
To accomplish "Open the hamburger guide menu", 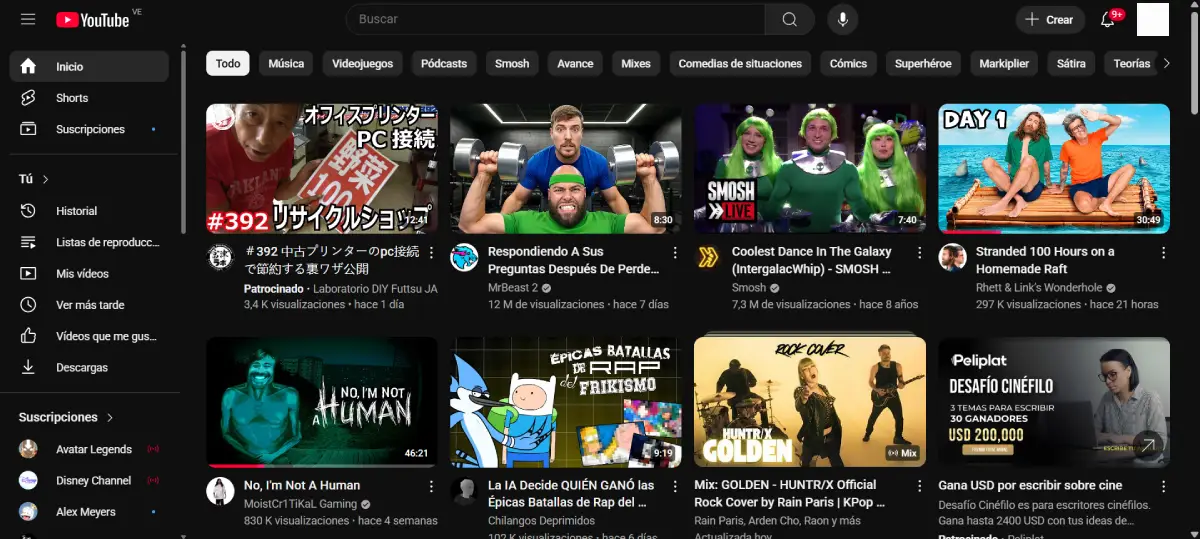I will pos(27,20).
